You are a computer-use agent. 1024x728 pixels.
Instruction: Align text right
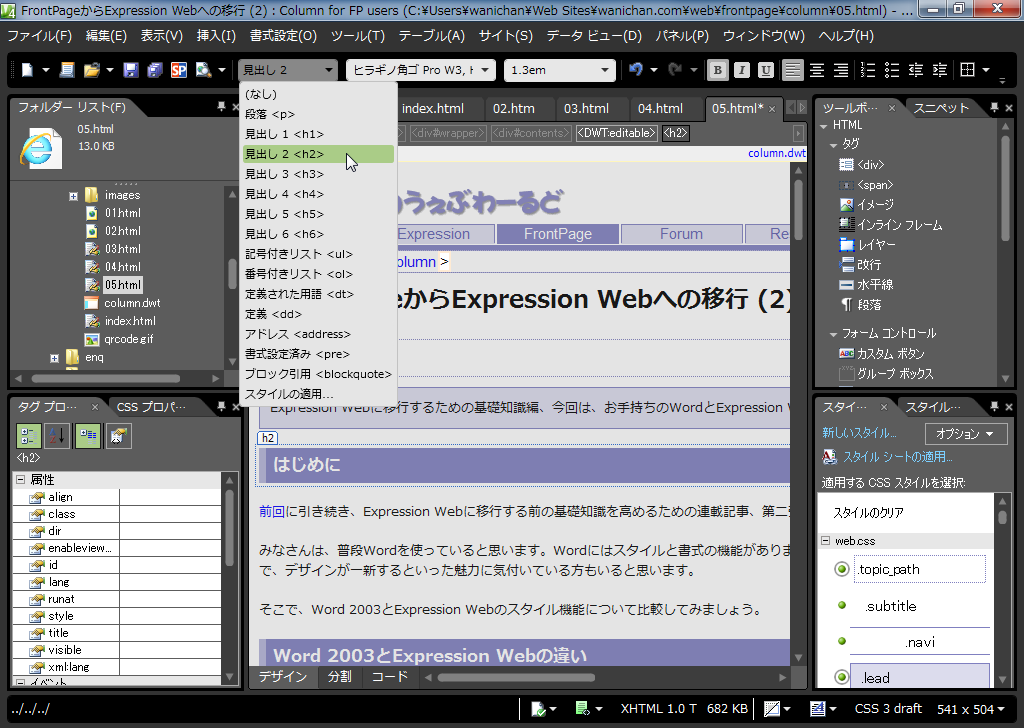pyautogui.click(x=841, y=70)
